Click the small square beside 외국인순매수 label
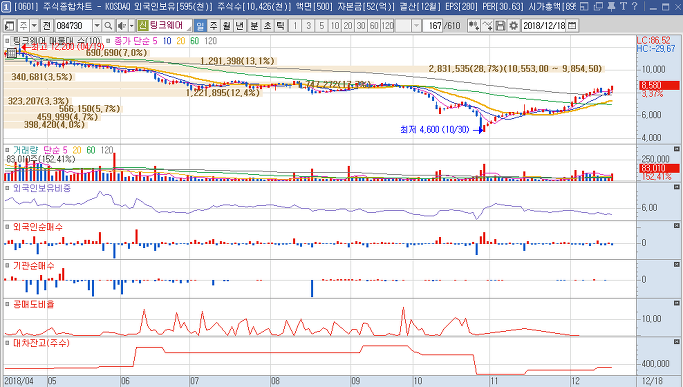This screenshot has height=387, width=683. coord(7,227)
